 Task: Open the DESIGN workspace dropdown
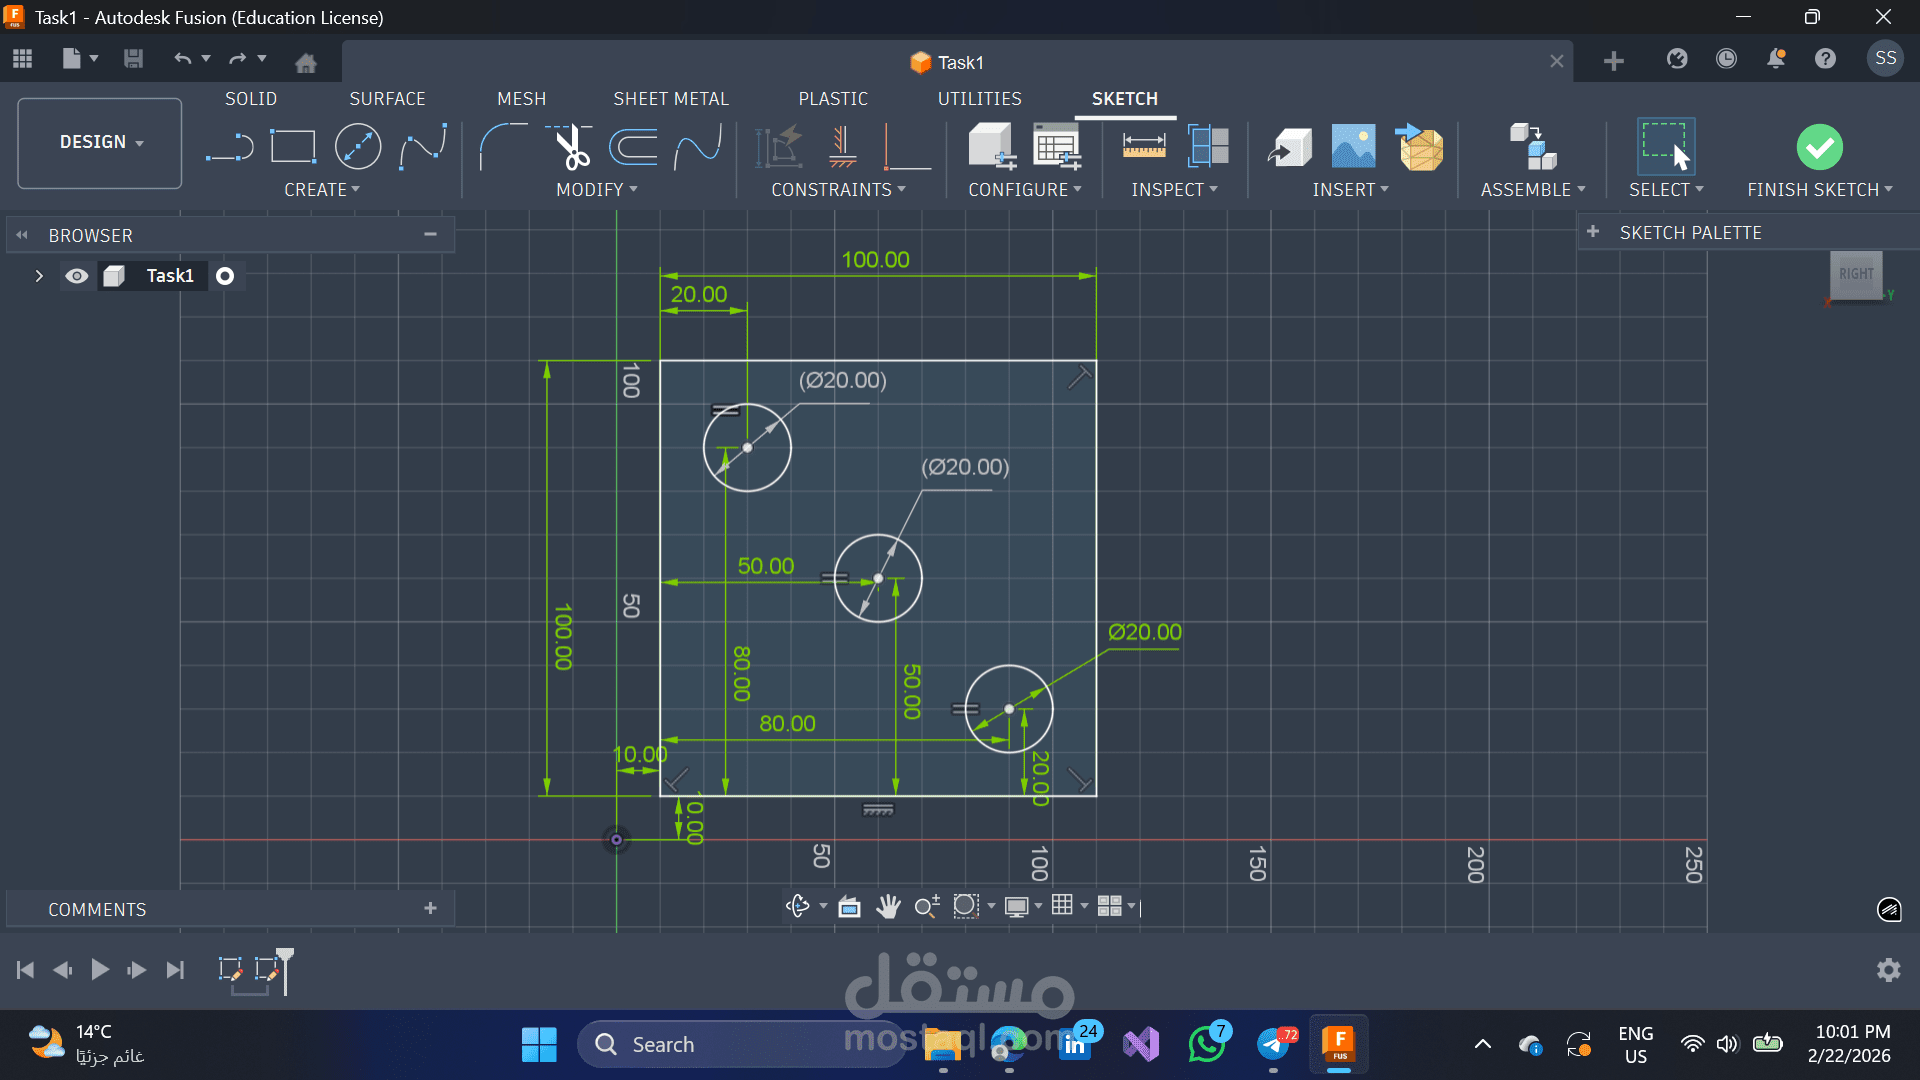pos(100,142)
